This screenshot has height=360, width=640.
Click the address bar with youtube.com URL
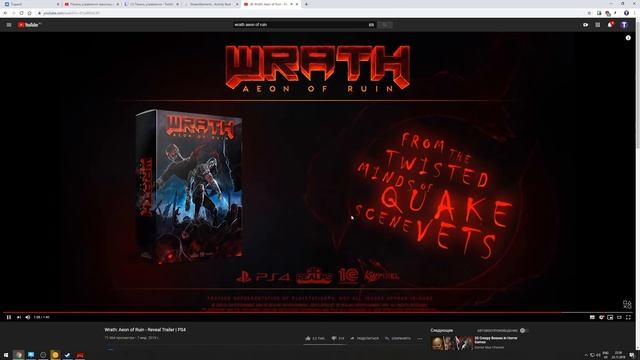(x=310, y=13)
